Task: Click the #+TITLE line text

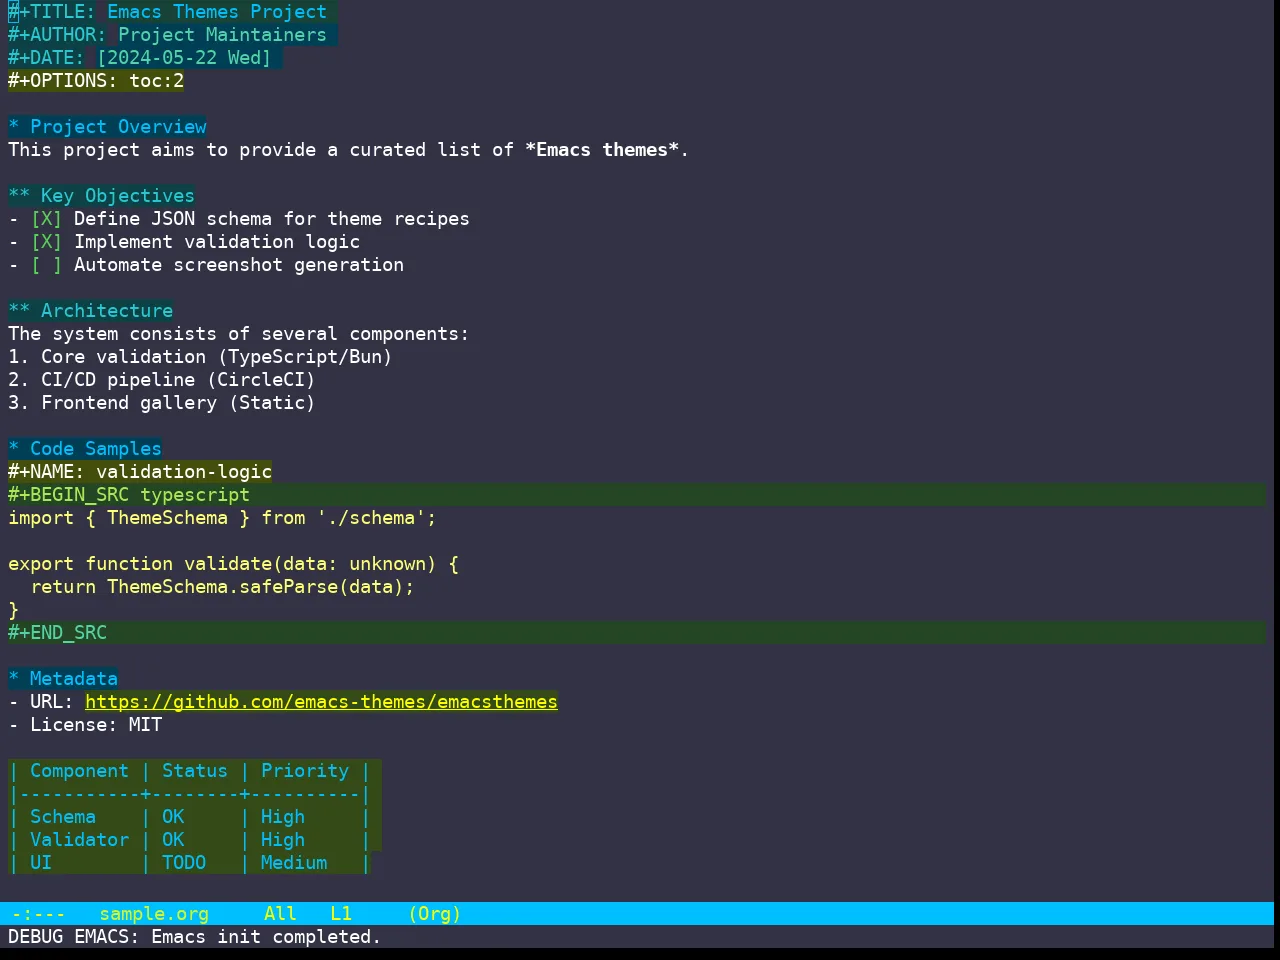Action: [167, 12]
